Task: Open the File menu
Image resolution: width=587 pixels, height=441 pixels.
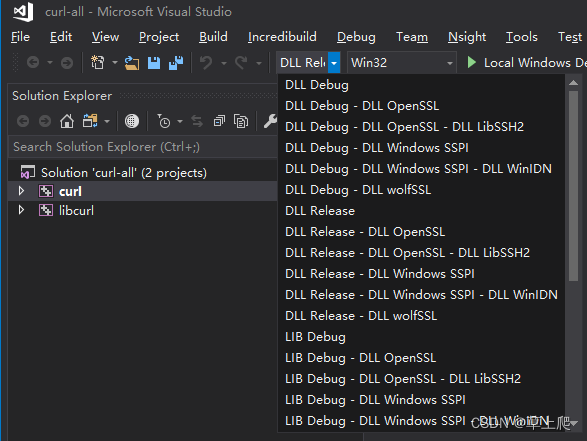Action: tap(20, 37)
